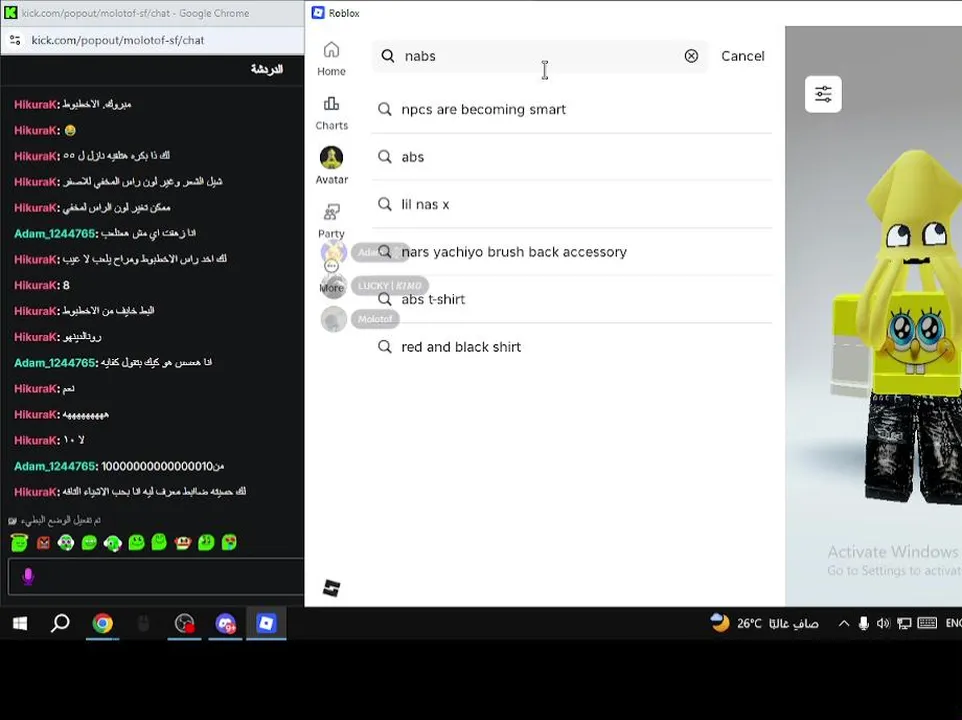Select suggestion "lil nas x"
This screenshot has width=962, height=720.
pos(571,204)
